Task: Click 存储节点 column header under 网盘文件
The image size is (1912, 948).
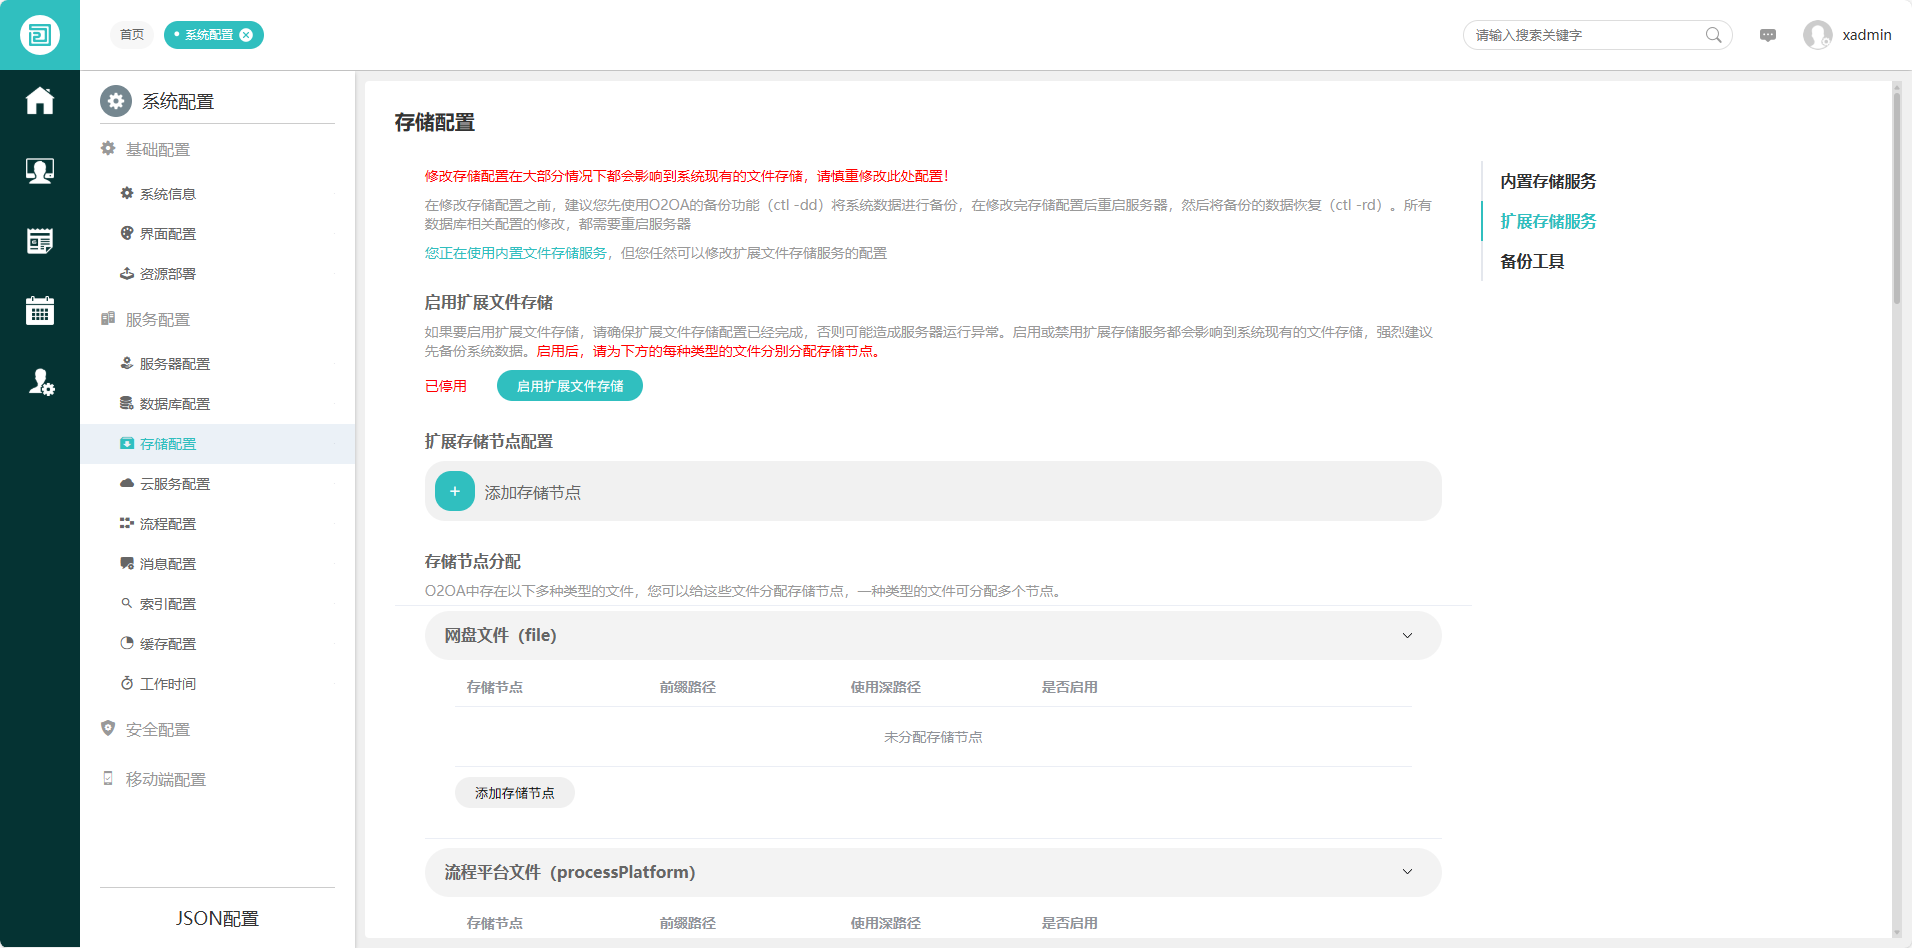Action: (x=495, y=687)
